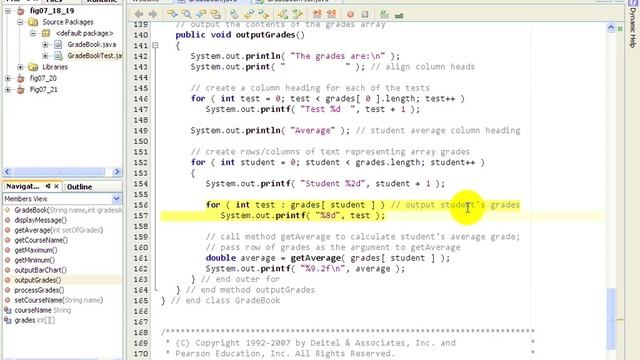Click outputBarChart() in Navigator

click(x=40, y=270)
